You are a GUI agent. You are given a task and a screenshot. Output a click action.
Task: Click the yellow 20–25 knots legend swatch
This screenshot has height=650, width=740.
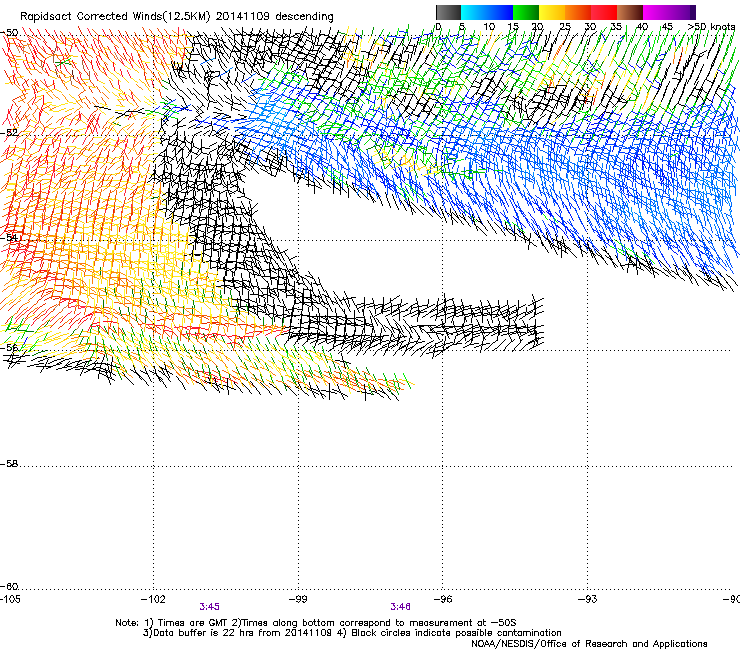pos(552,12)
